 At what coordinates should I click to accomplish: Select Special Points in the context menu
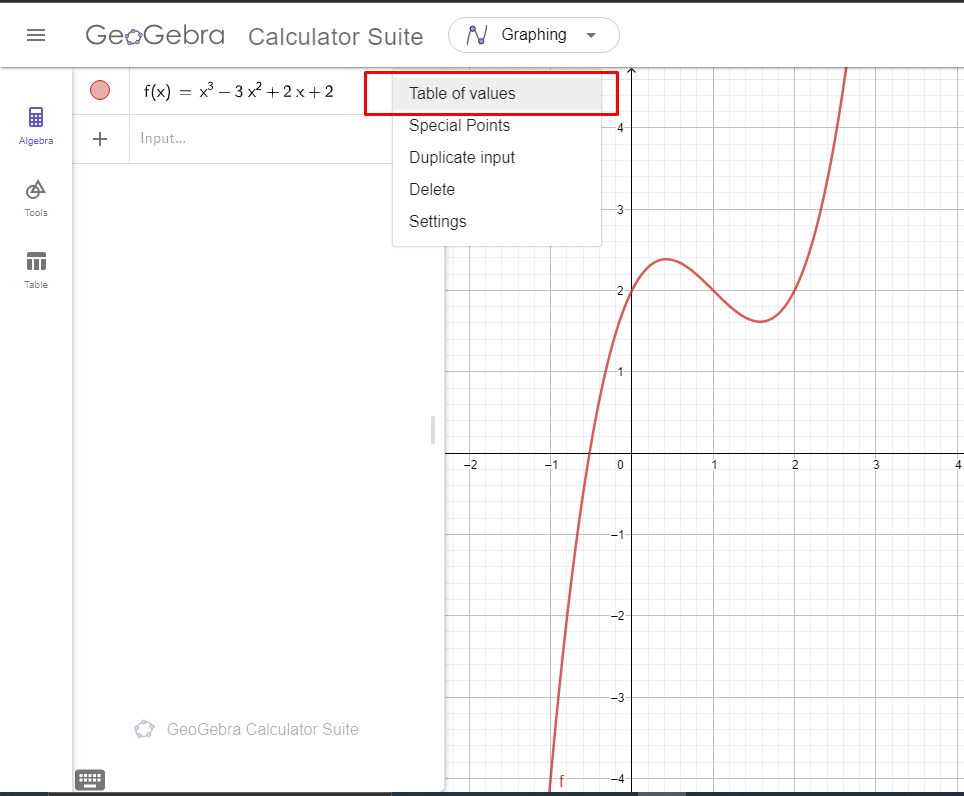[x=459, y=126]
